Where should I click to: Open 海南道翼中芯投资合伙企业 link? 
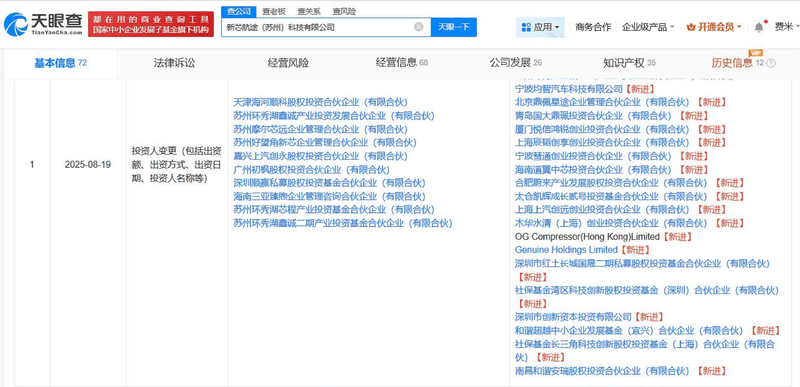[x=593, y=169]
